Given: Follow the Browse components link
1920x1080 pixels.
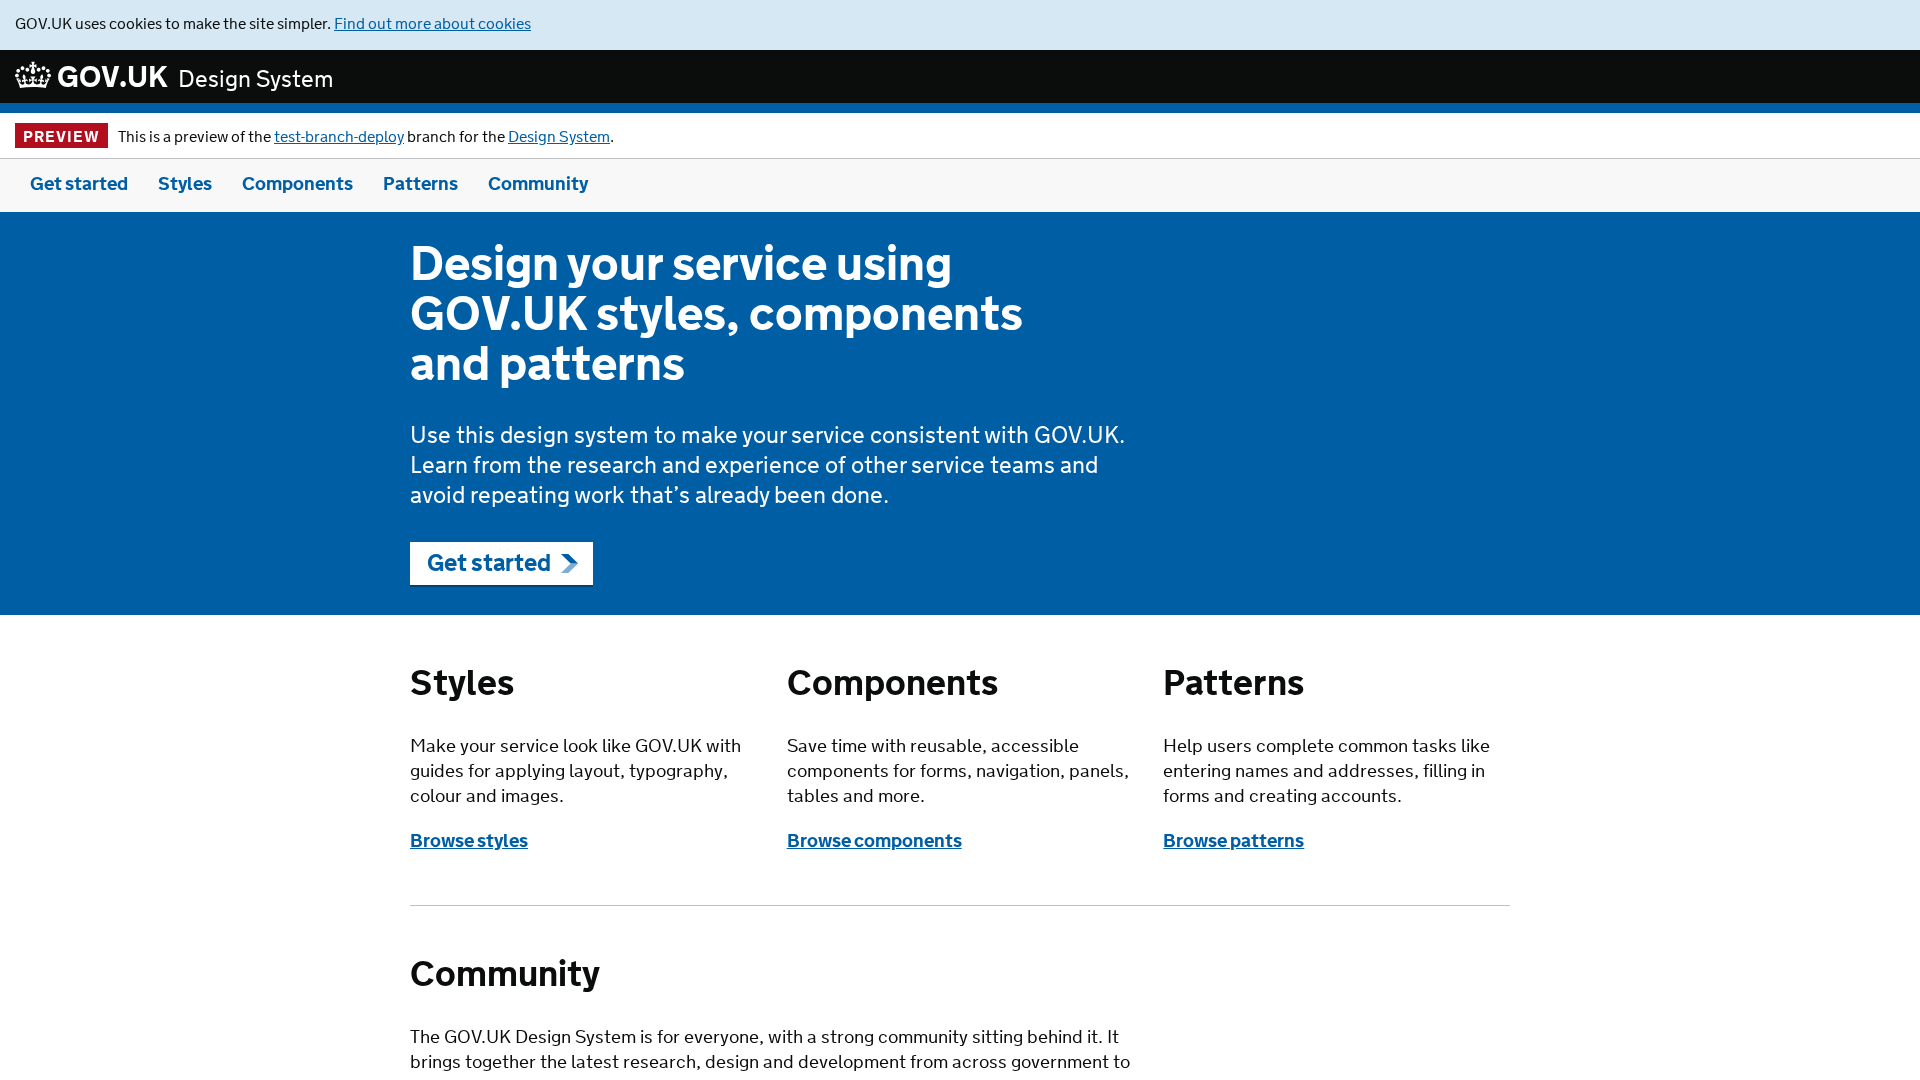Looking at the screenshot, I should (874, 841).
